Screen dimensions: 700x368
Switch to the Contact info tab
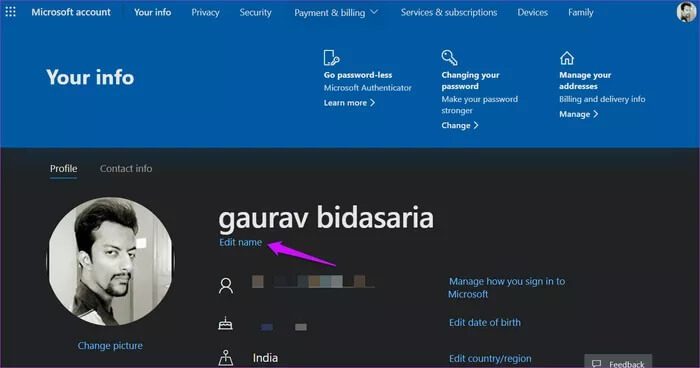(x=126, y=168)
